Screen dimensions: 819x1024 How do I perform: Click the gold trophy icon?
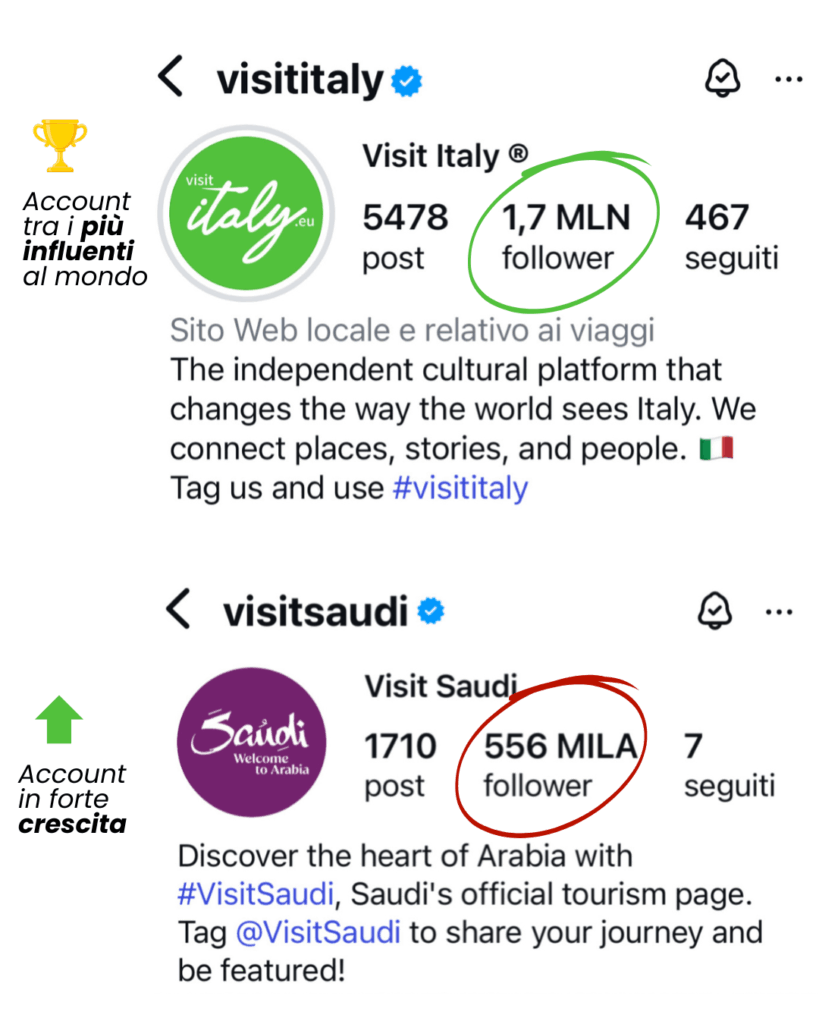click(60, 145)
